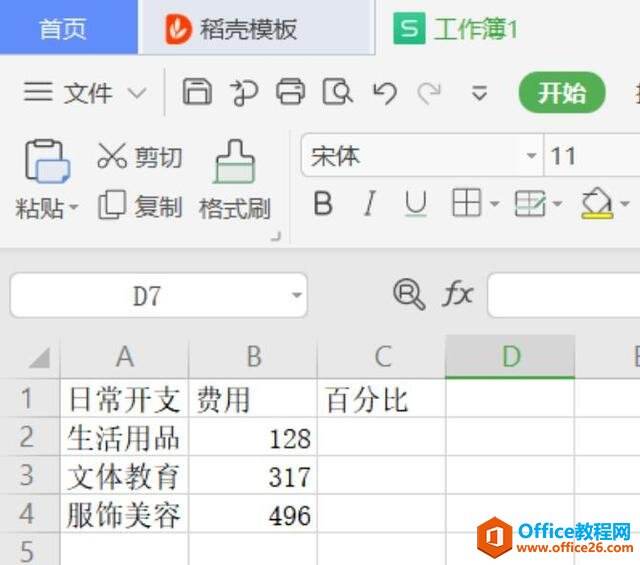640x565 pixels.
Task: Click cell with value 128
Action: click(x=253, y=437)
